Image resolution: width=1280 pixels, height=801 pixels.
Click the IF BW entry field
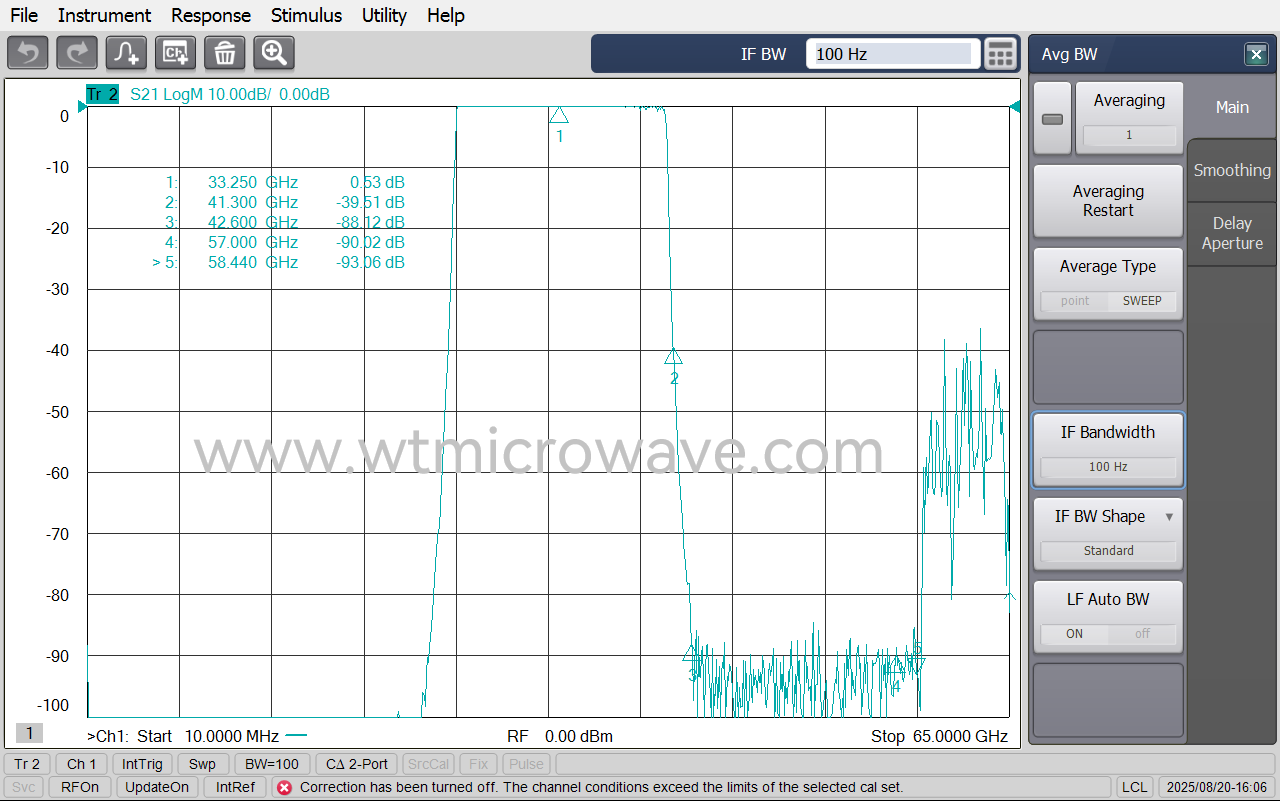(892, 54)
